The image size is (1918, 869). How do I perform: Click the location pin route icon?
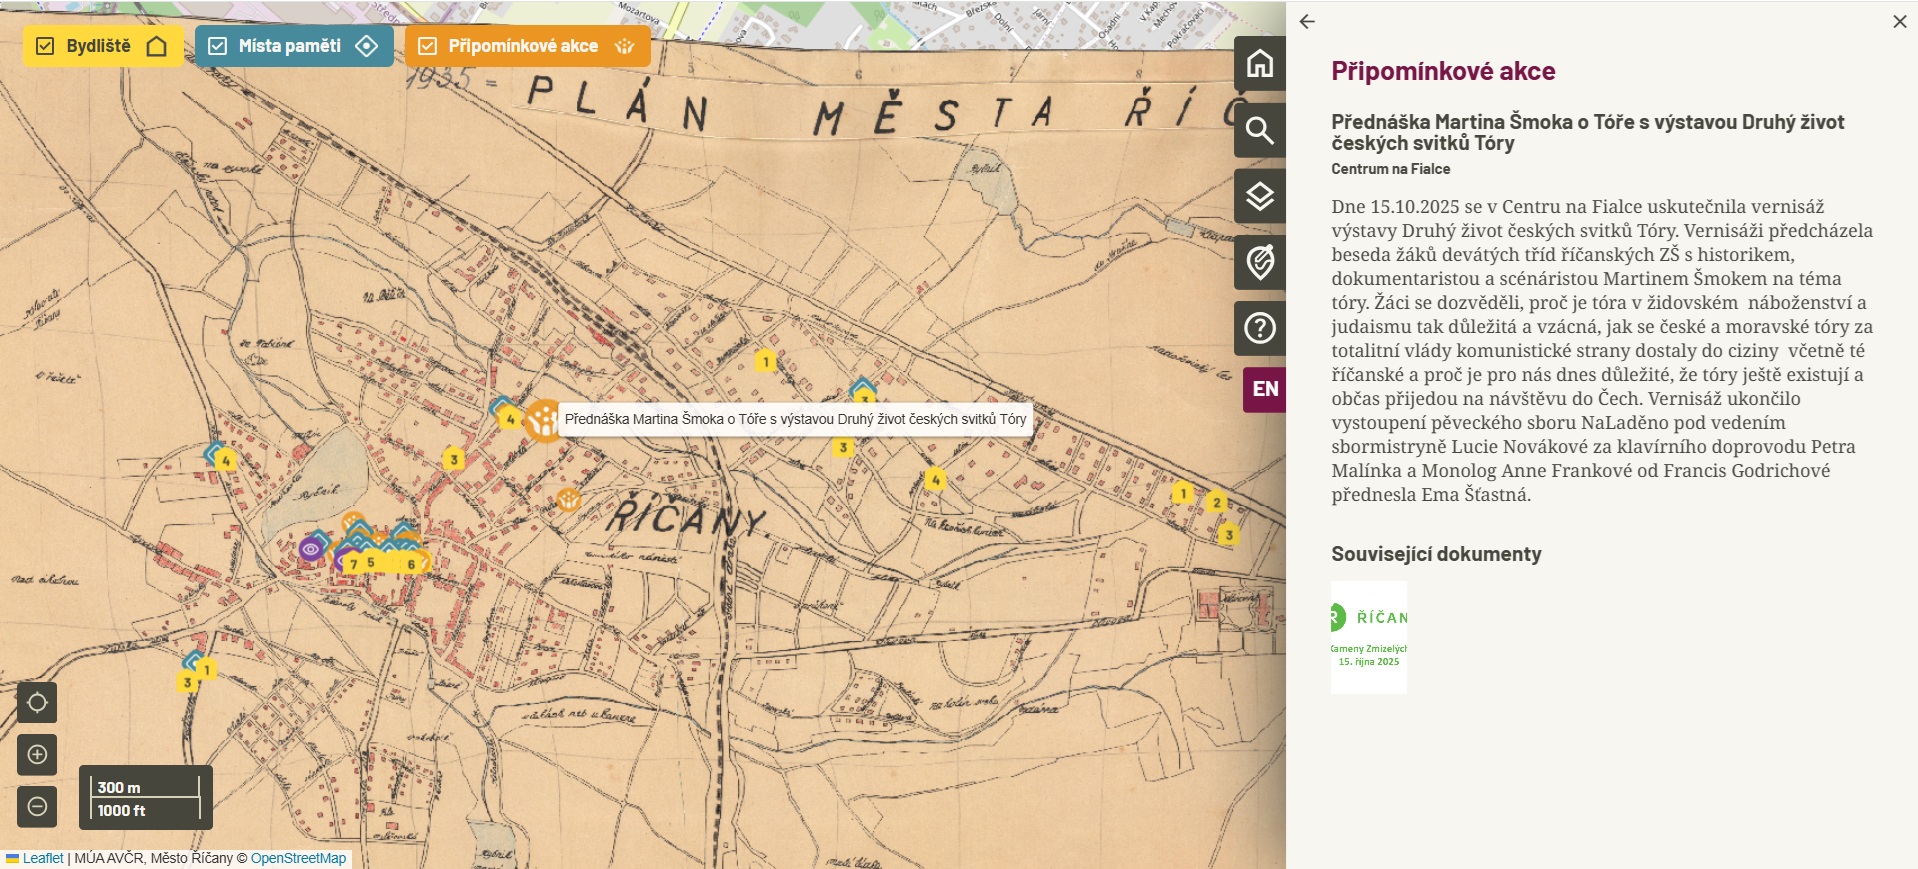point(1259,262)
